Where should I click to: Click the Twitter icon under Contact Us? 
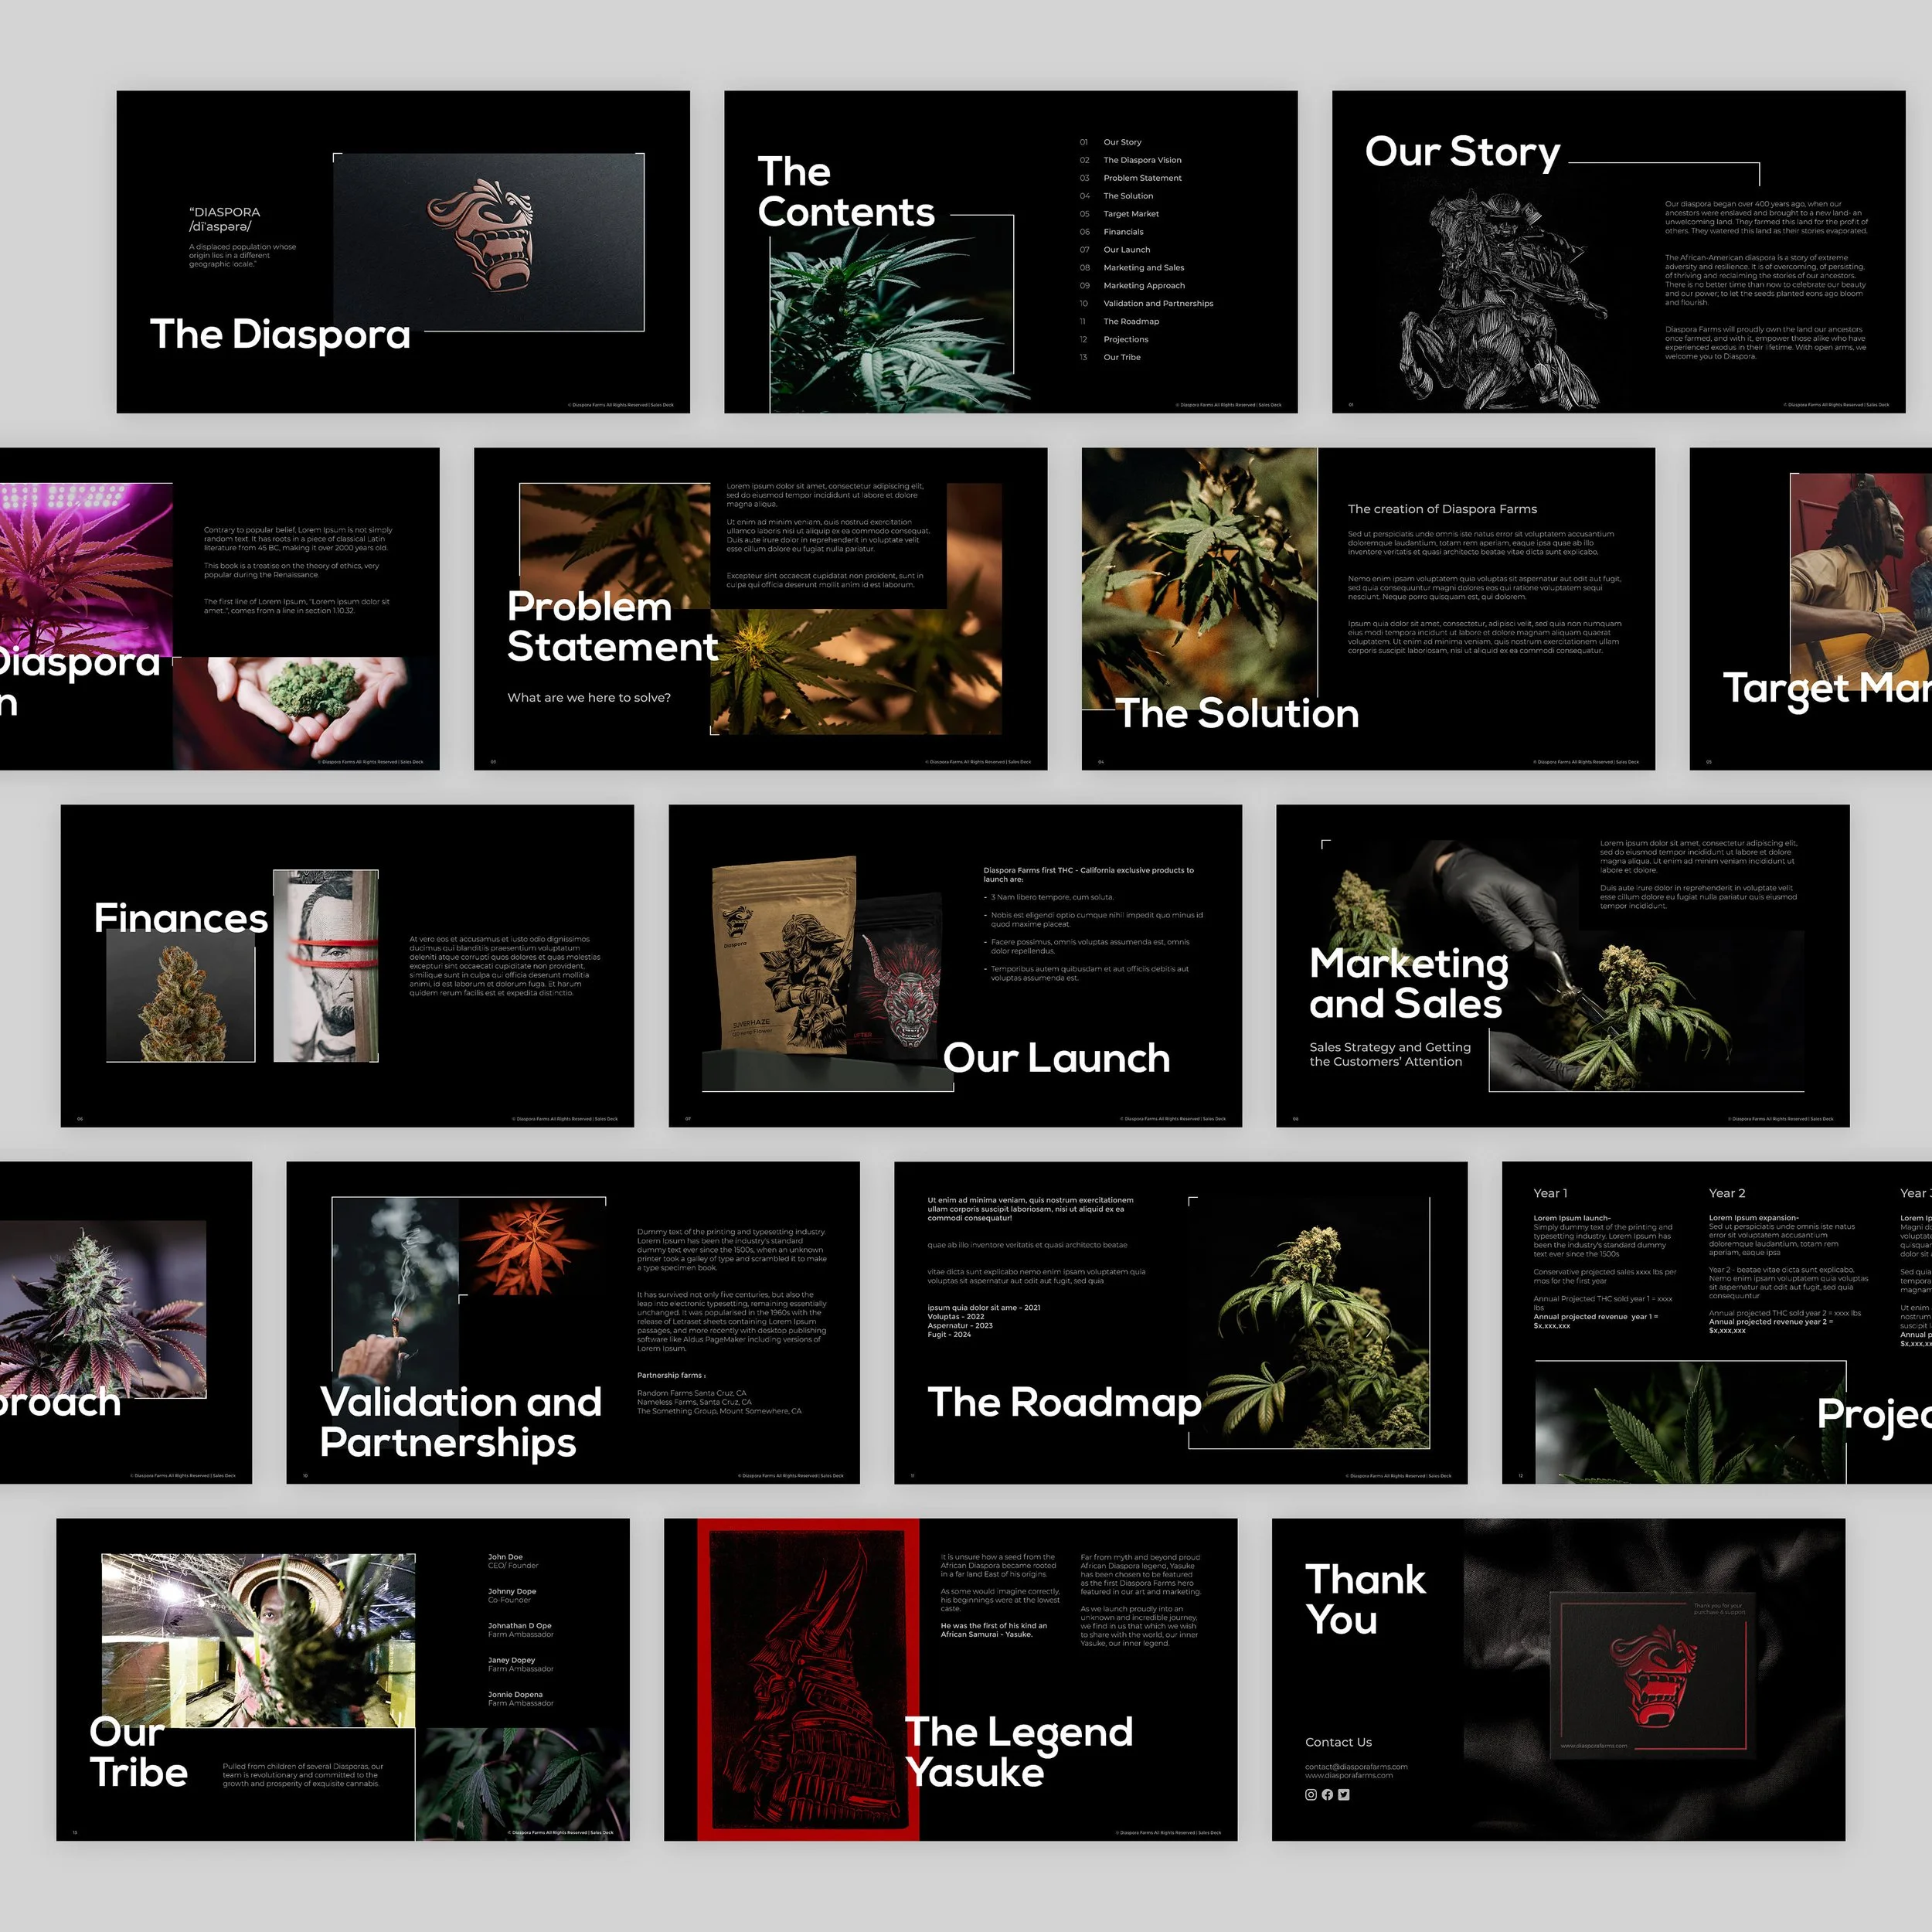(x=1343, y=1795)
